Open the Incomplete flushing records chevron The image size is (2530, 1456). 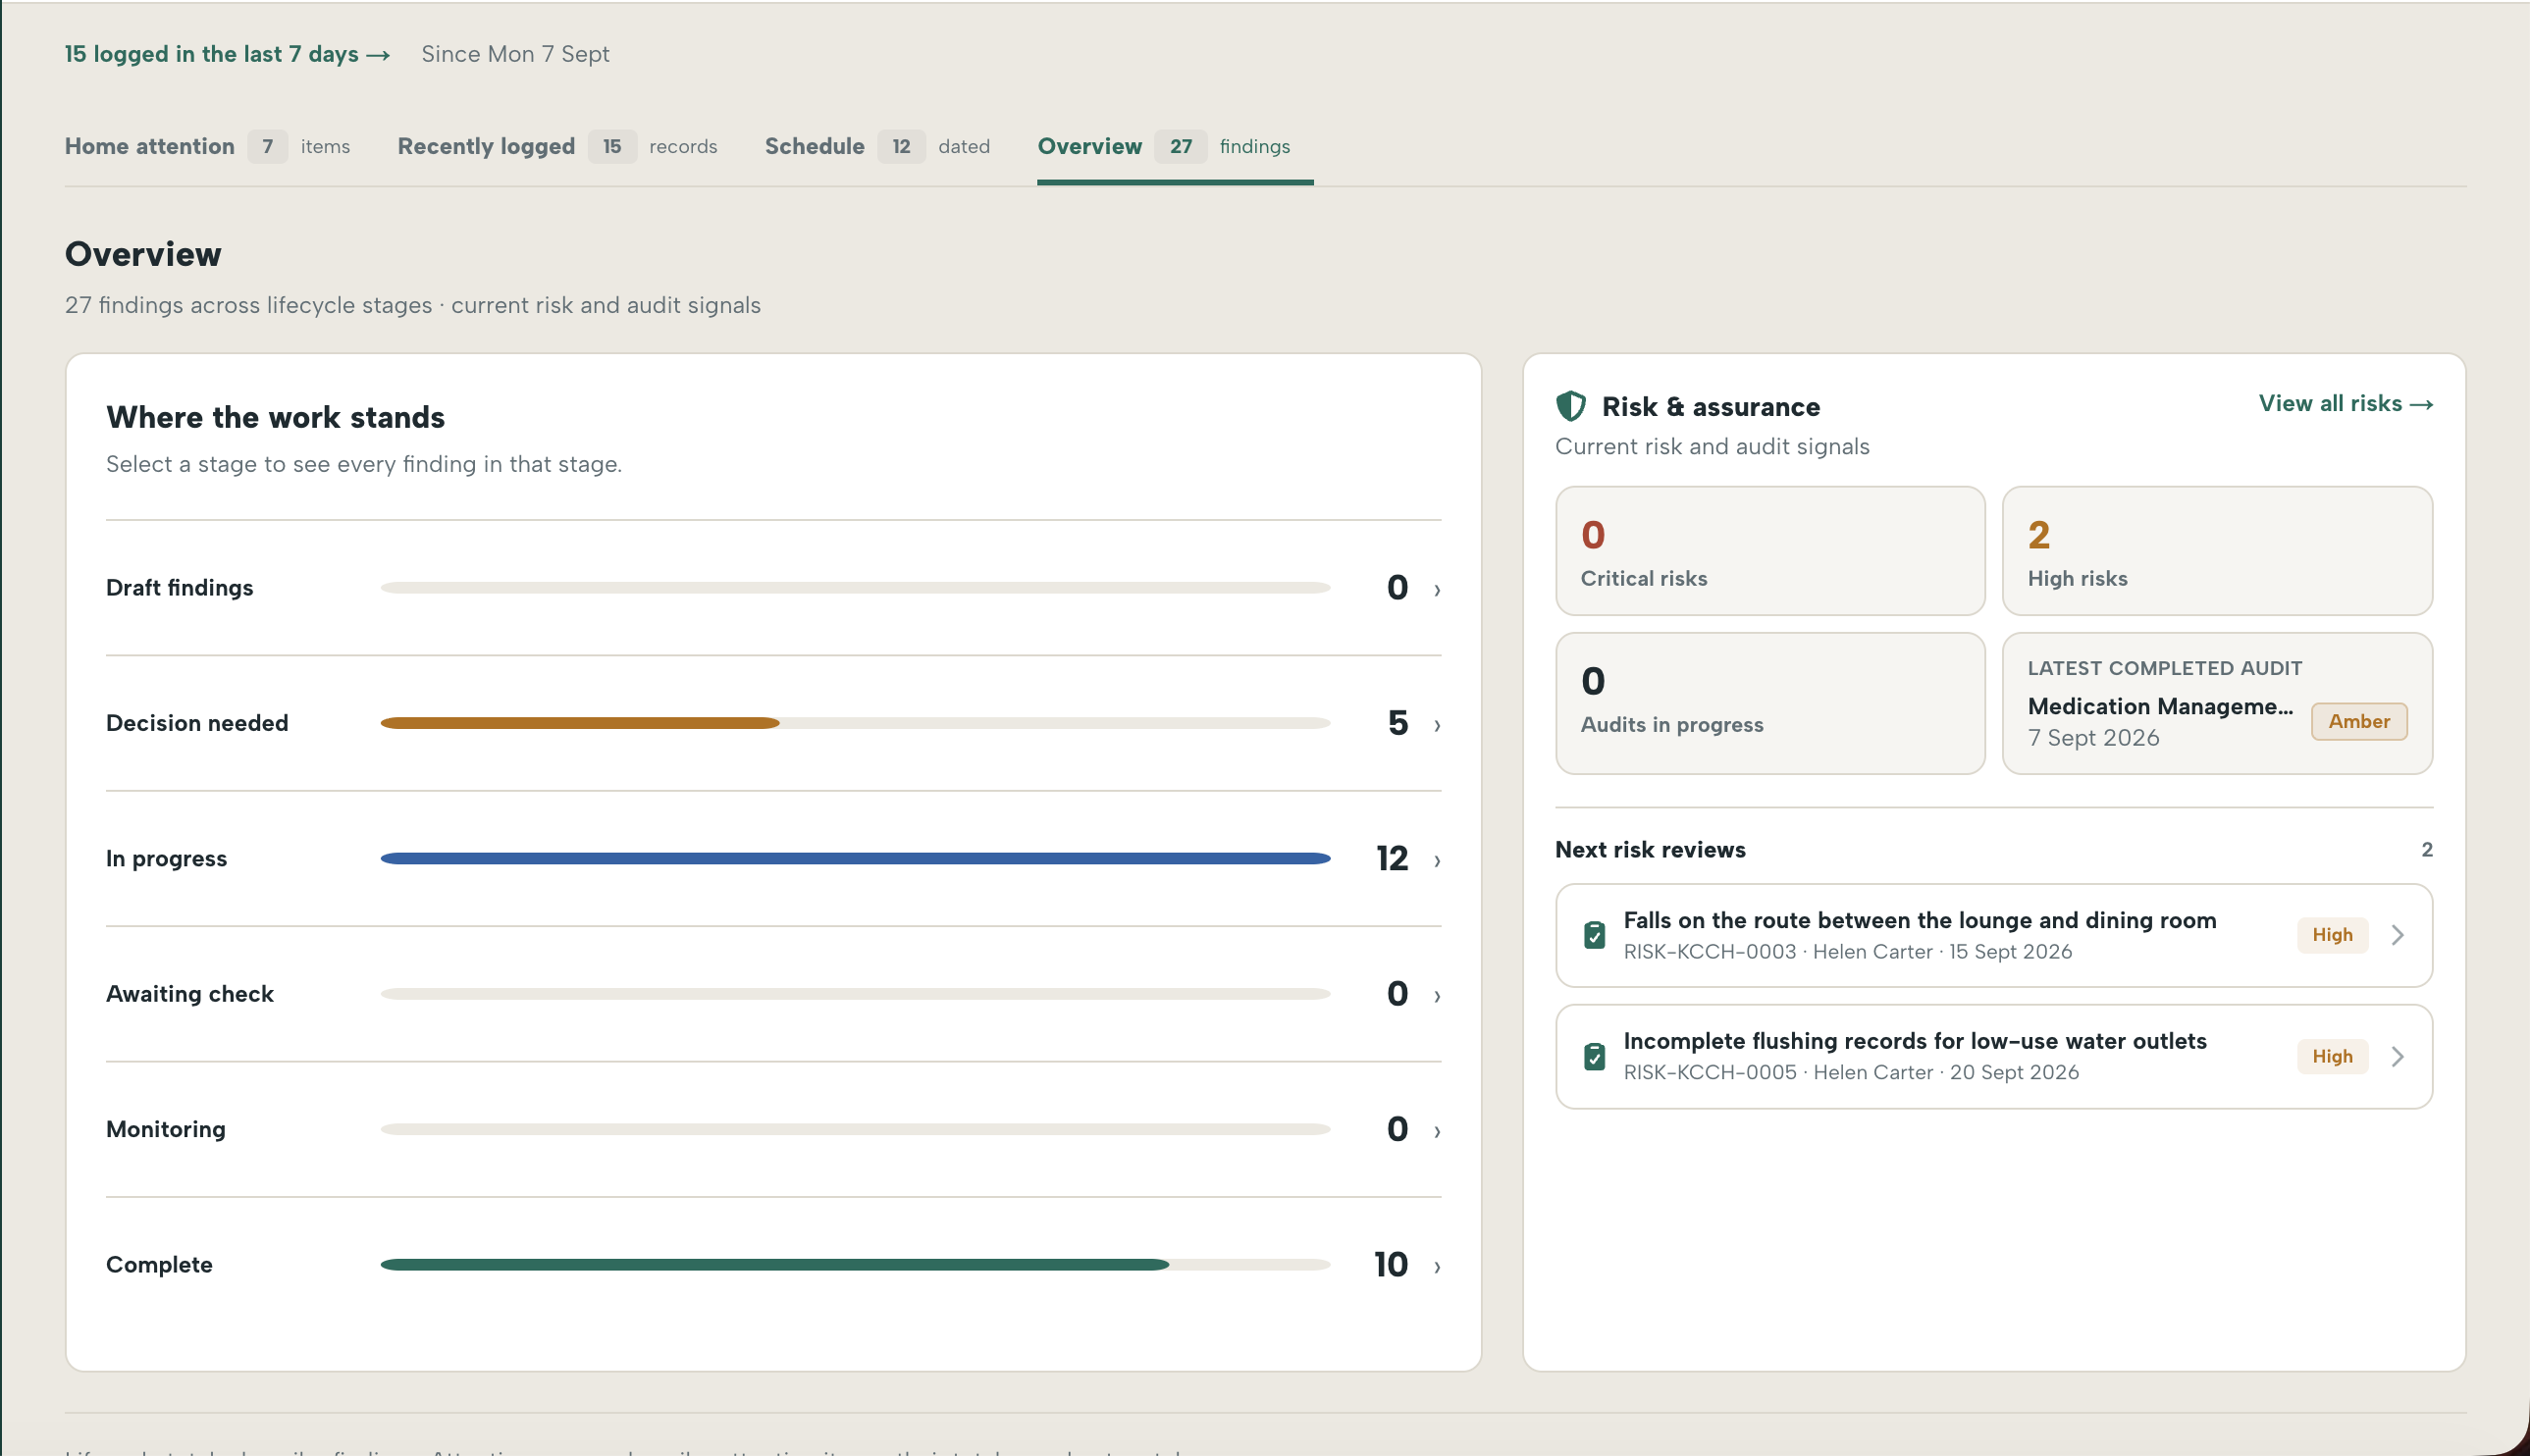[x=2398, y=1056]
